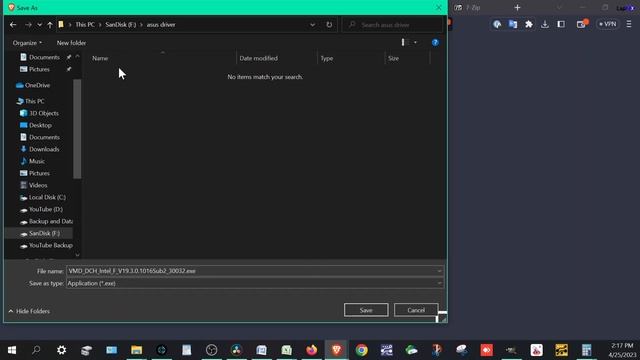
Task: Launch Google Chrome from the taskbar
Action: [x=361, y=350]
